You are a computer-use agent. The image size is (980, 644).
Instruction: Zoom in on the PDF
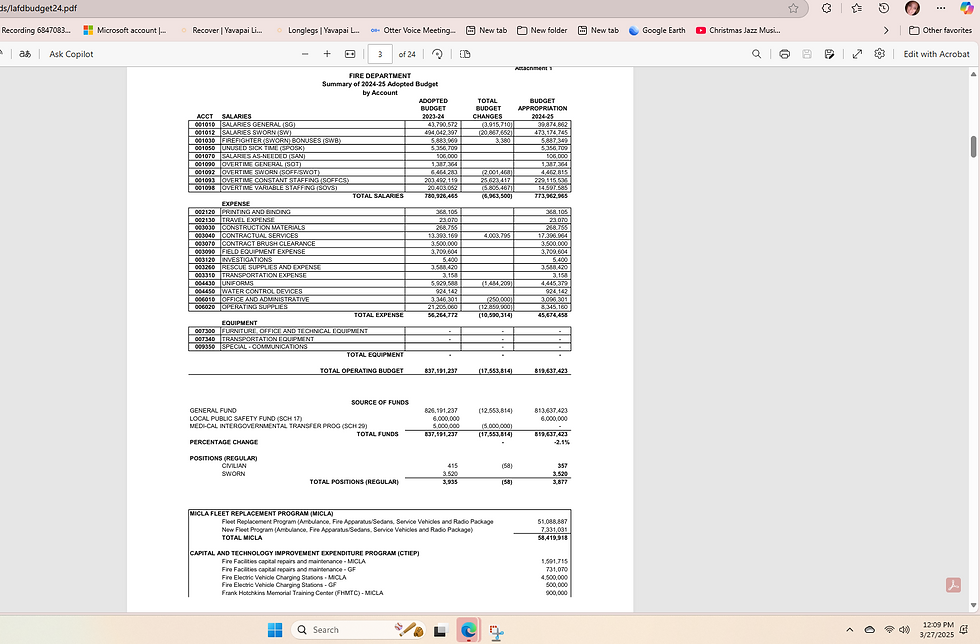click(x=327, y=54)
